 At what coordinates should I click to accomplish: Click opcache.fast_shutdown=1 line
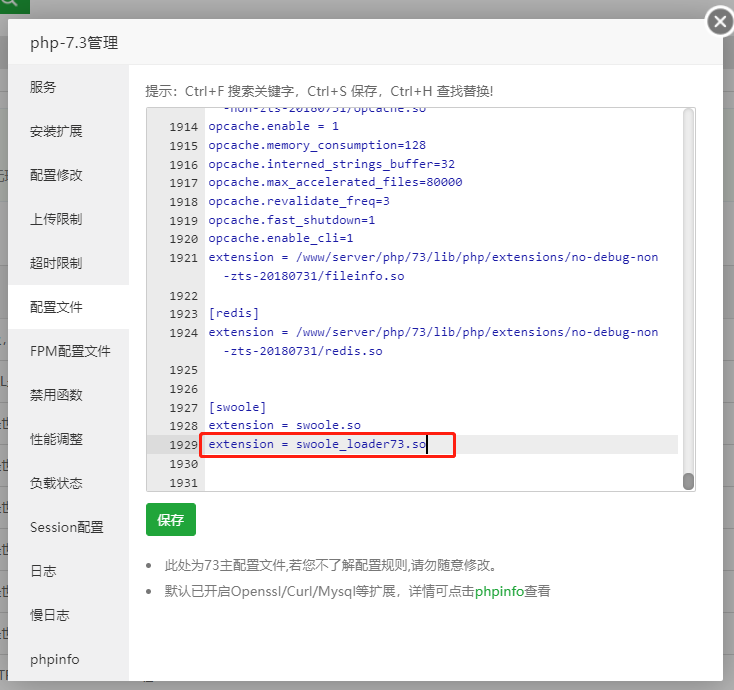click(x=292, y=220)
